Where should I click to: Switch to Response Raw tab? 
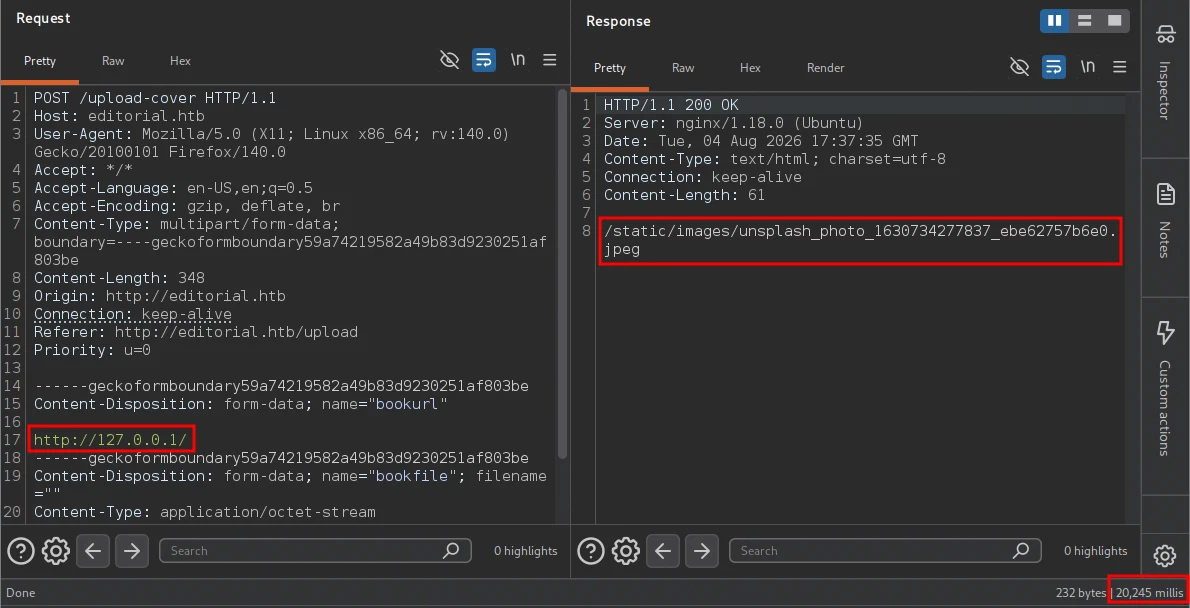coord(683,68)
